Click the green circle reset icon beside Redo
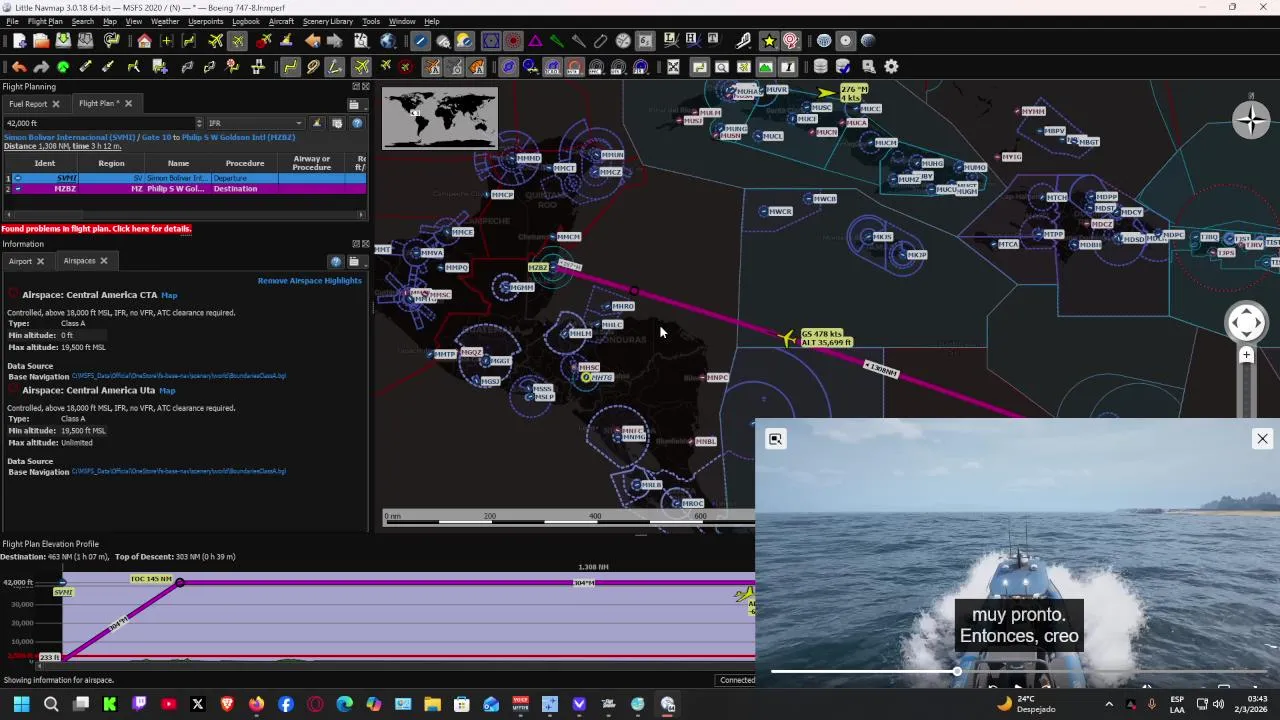Viewport: 1280px width, 720px height. coord(63,67)
